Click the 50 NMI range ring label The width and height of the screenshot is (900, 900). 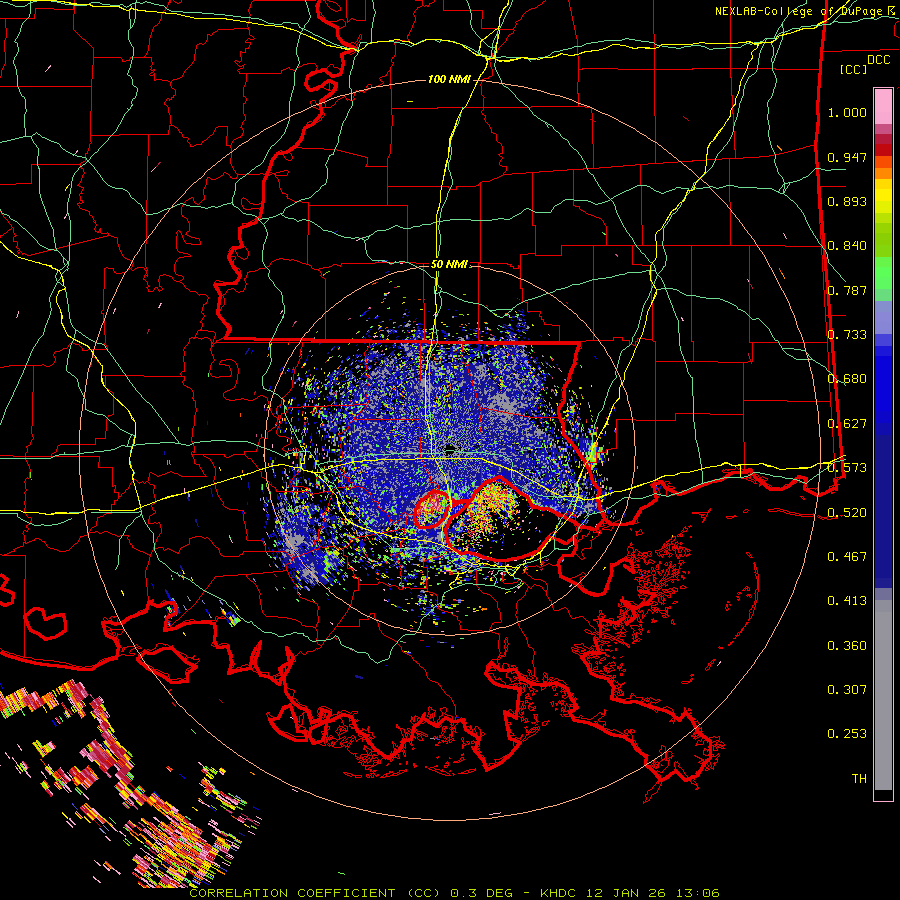(x=449, y=264)
